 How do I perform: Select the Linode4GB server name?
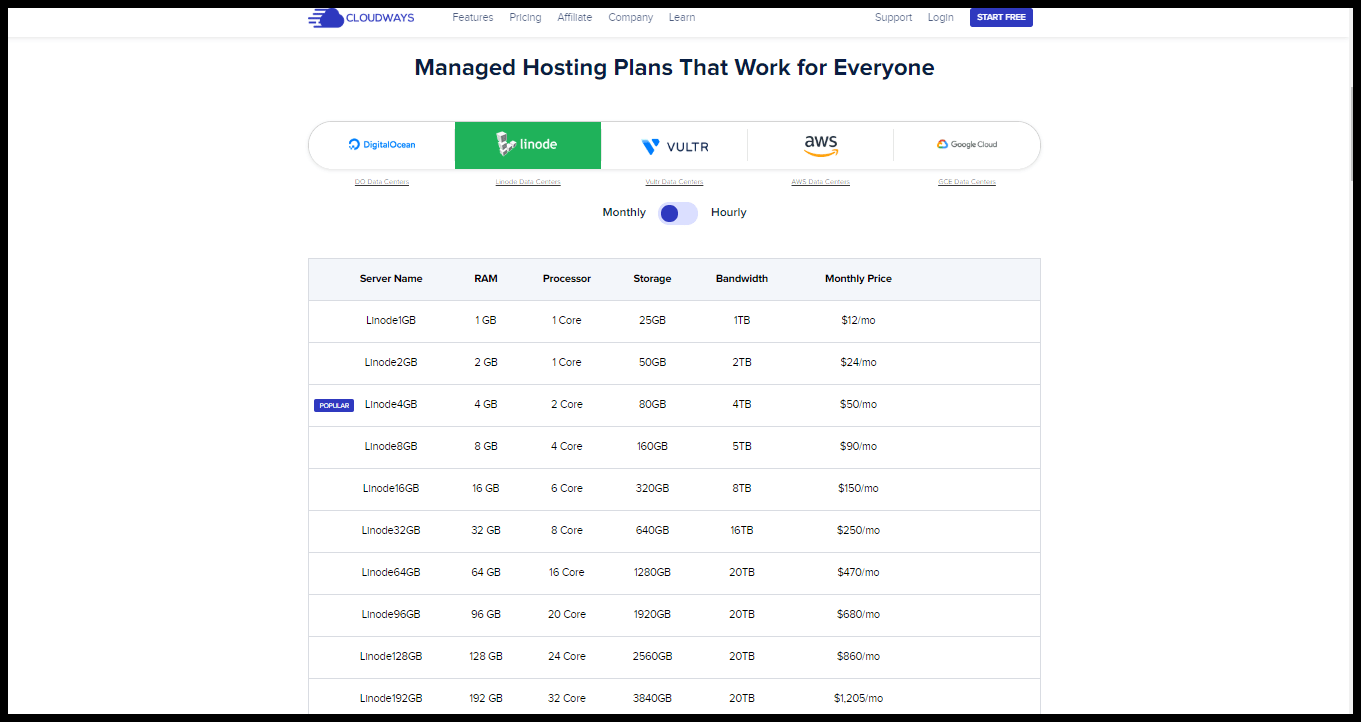[391, 405]
